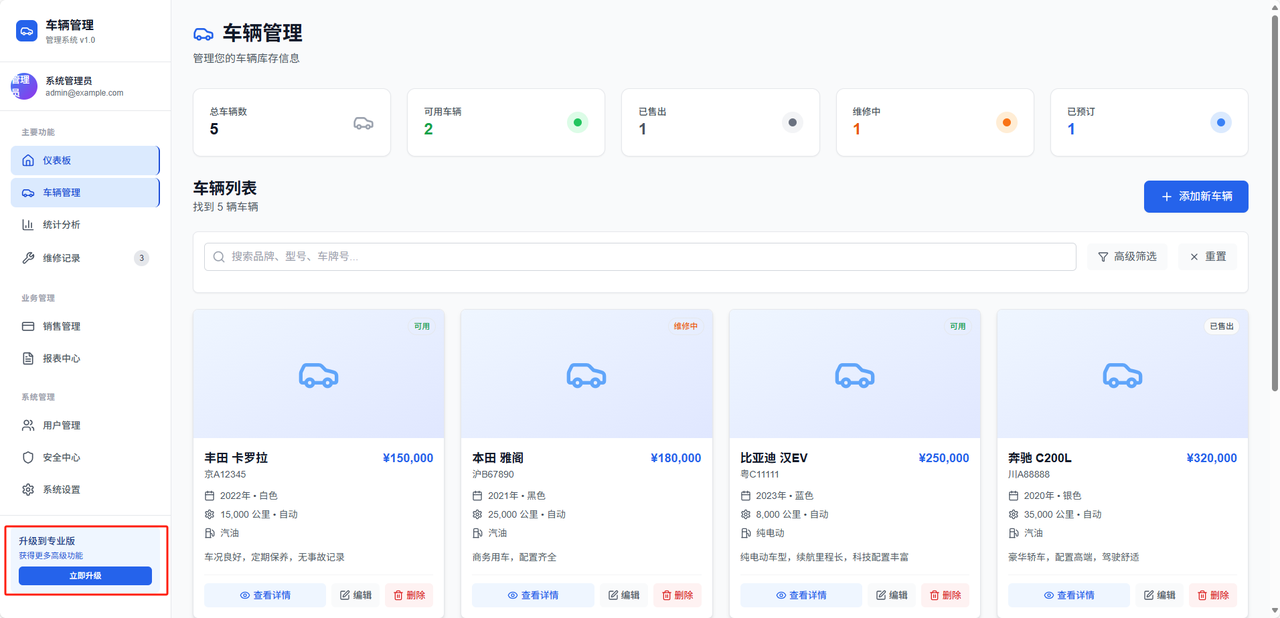Click the magnifier icon in the search box

click(x=219, y=257)
